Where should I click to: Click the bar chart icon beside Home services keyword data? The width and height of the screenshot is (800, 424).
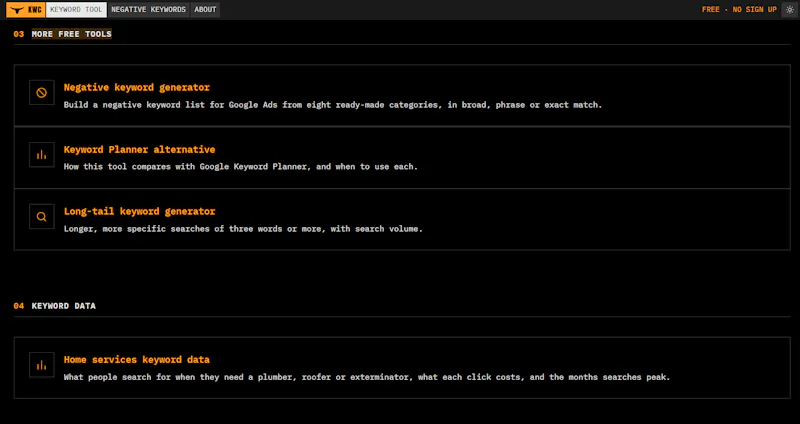[42, 365]
